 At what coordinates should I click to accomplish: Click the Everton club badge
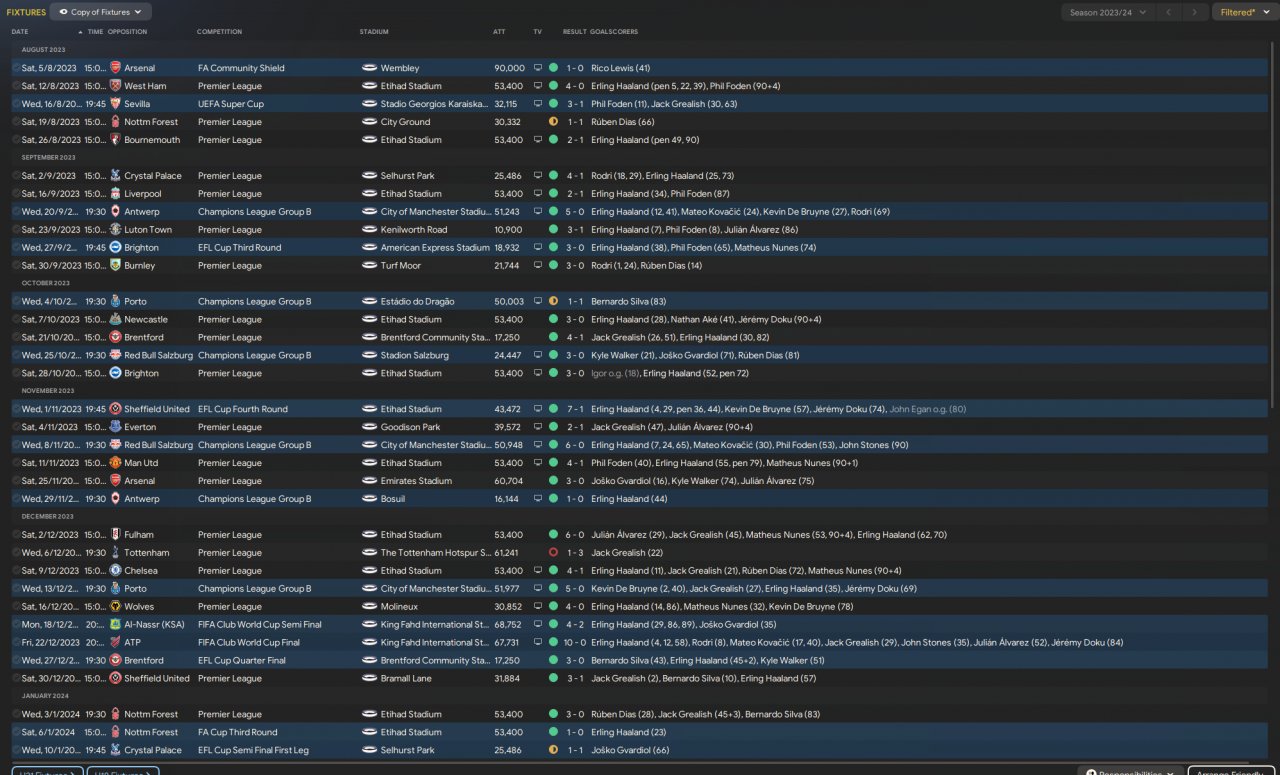click(x=115, y=427)
